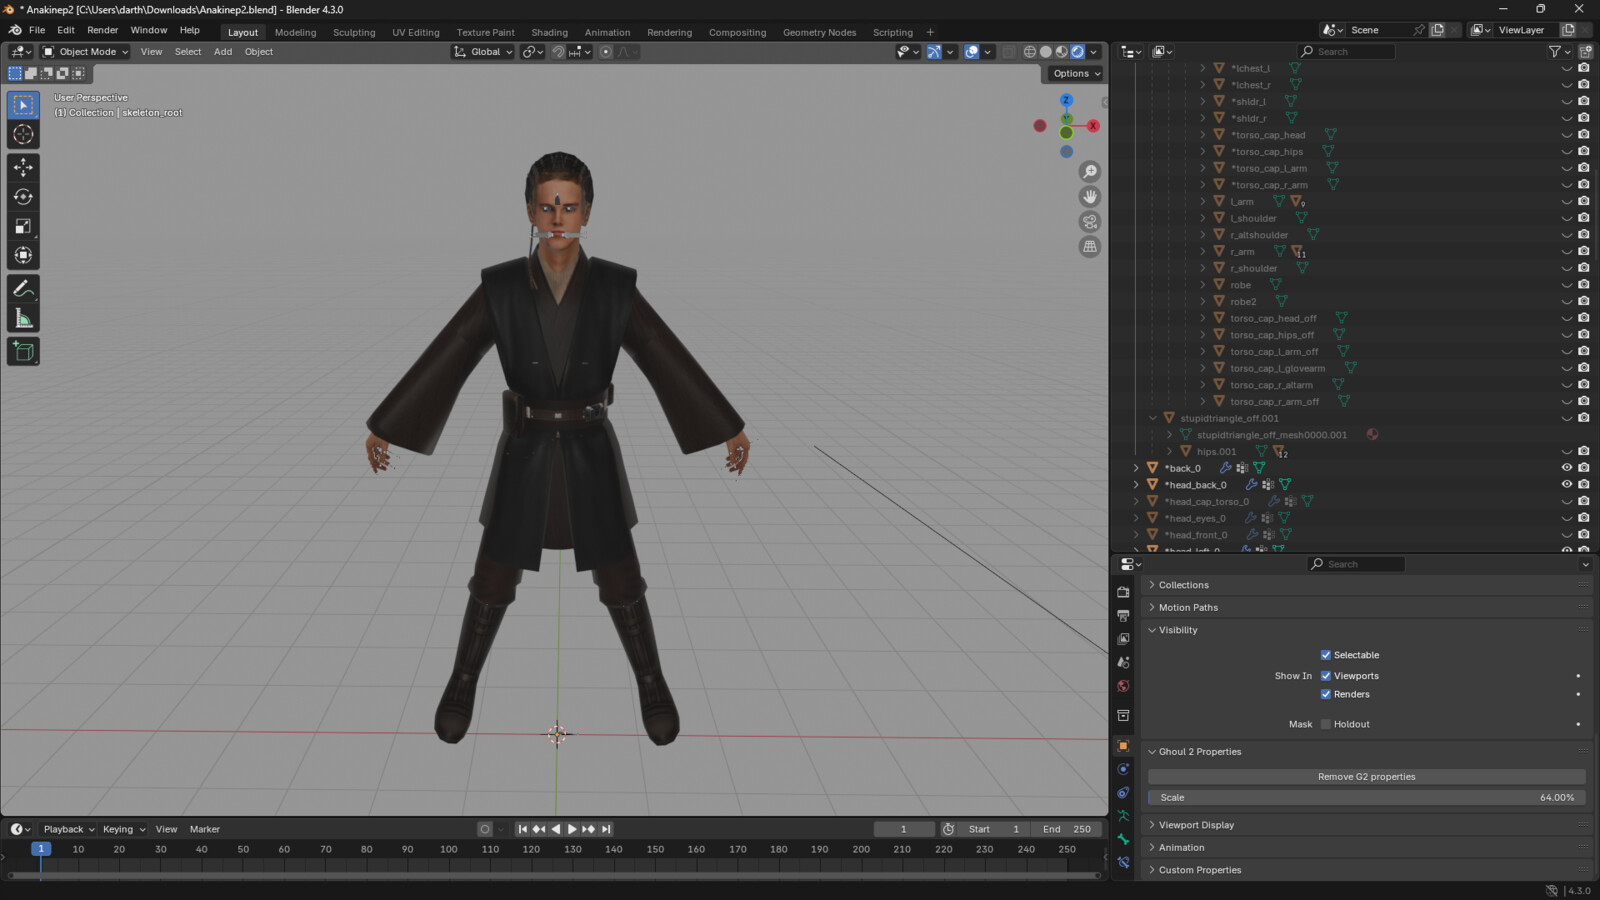
Task: Switch to wireframe viewport shading
Action: click(x=1030, y=52)
